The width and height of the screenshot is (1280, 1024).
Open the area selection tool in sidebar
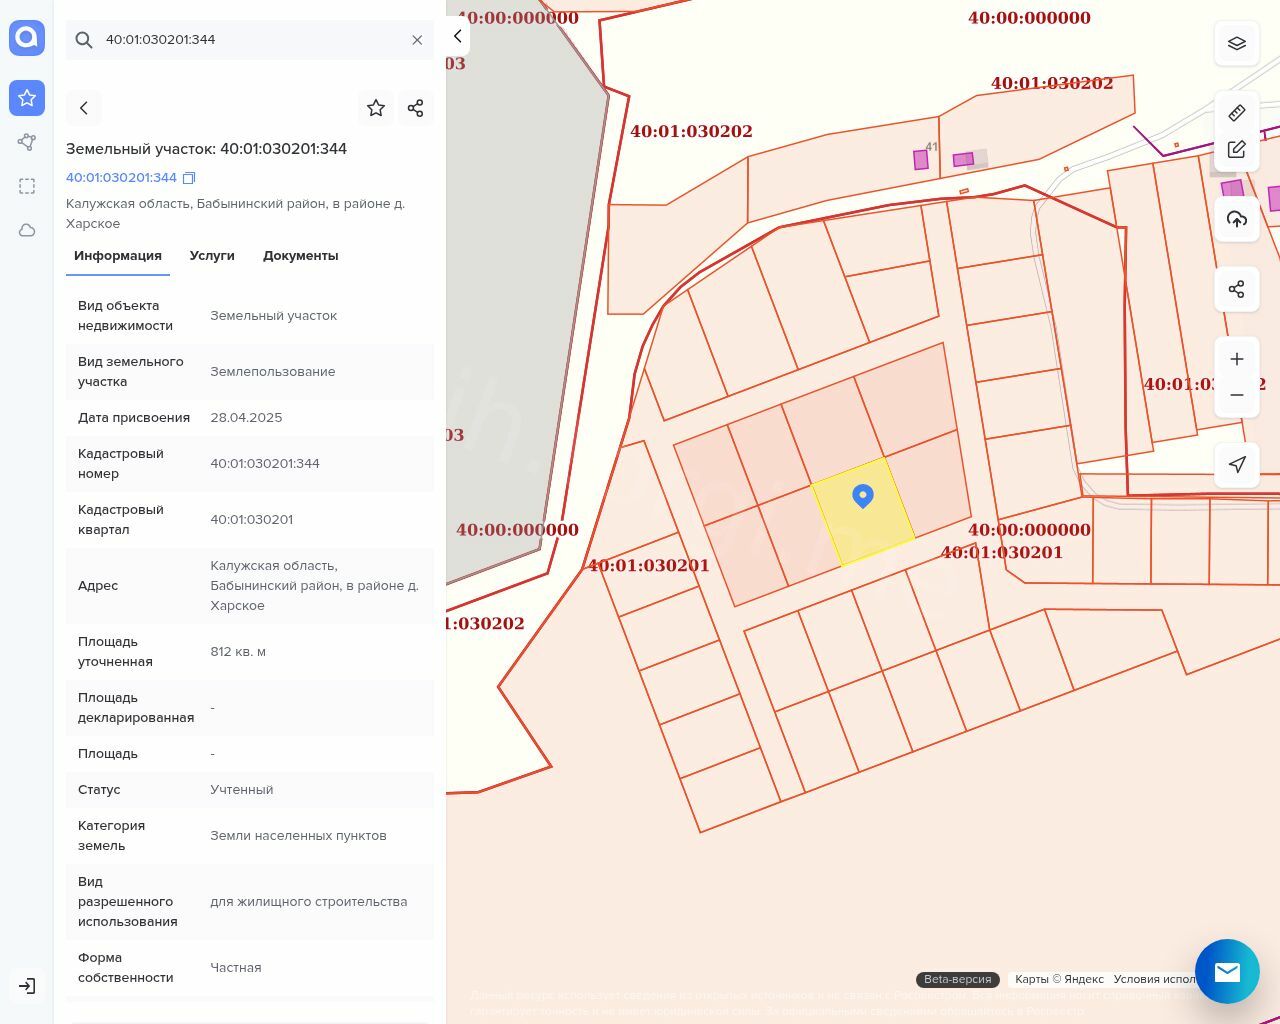pos(27,186)
